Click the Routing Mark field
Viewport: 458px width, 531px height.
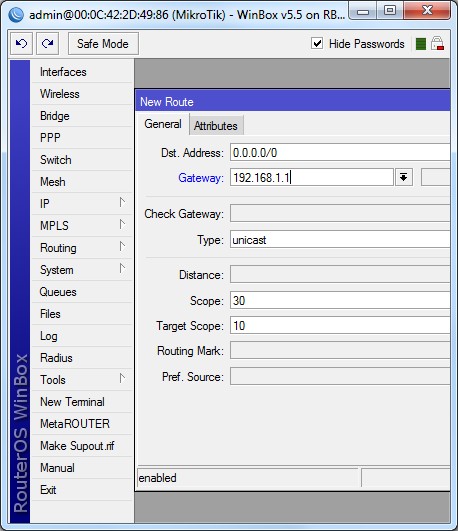coord(340,351)
